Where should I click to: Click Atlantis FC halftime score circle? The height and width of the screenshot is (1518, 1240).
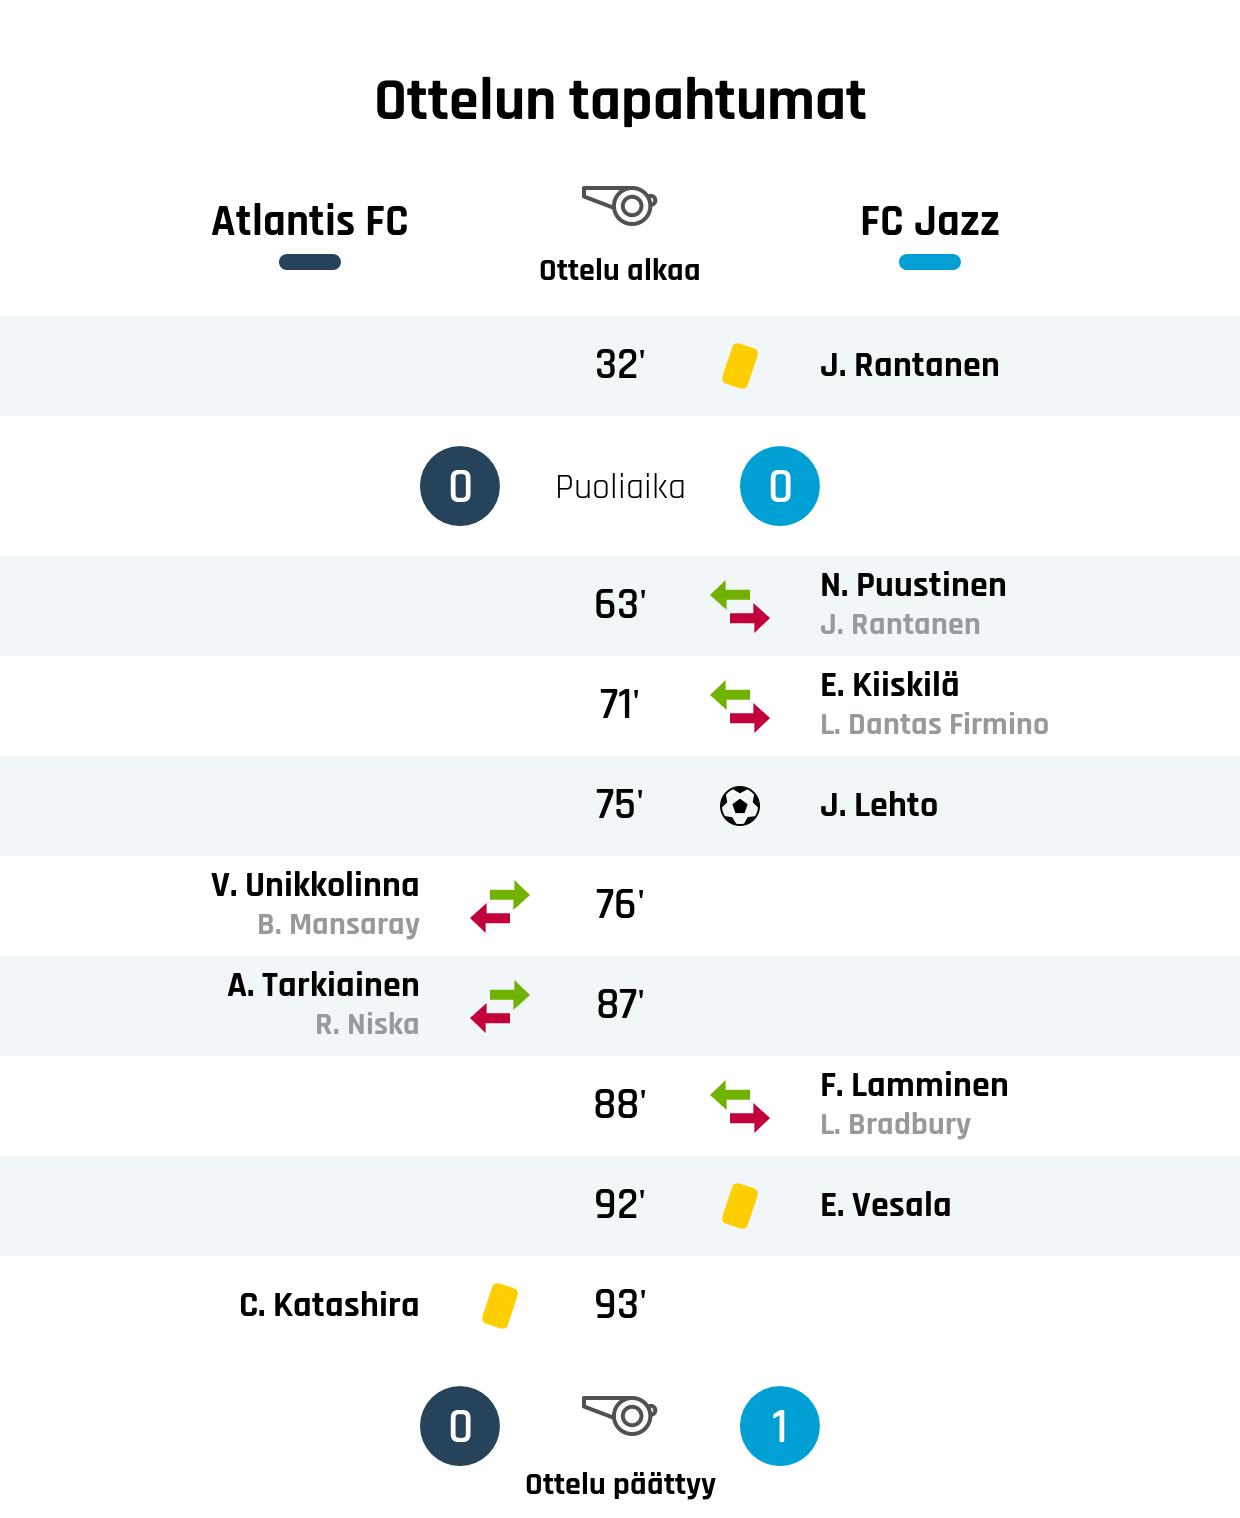460,486
